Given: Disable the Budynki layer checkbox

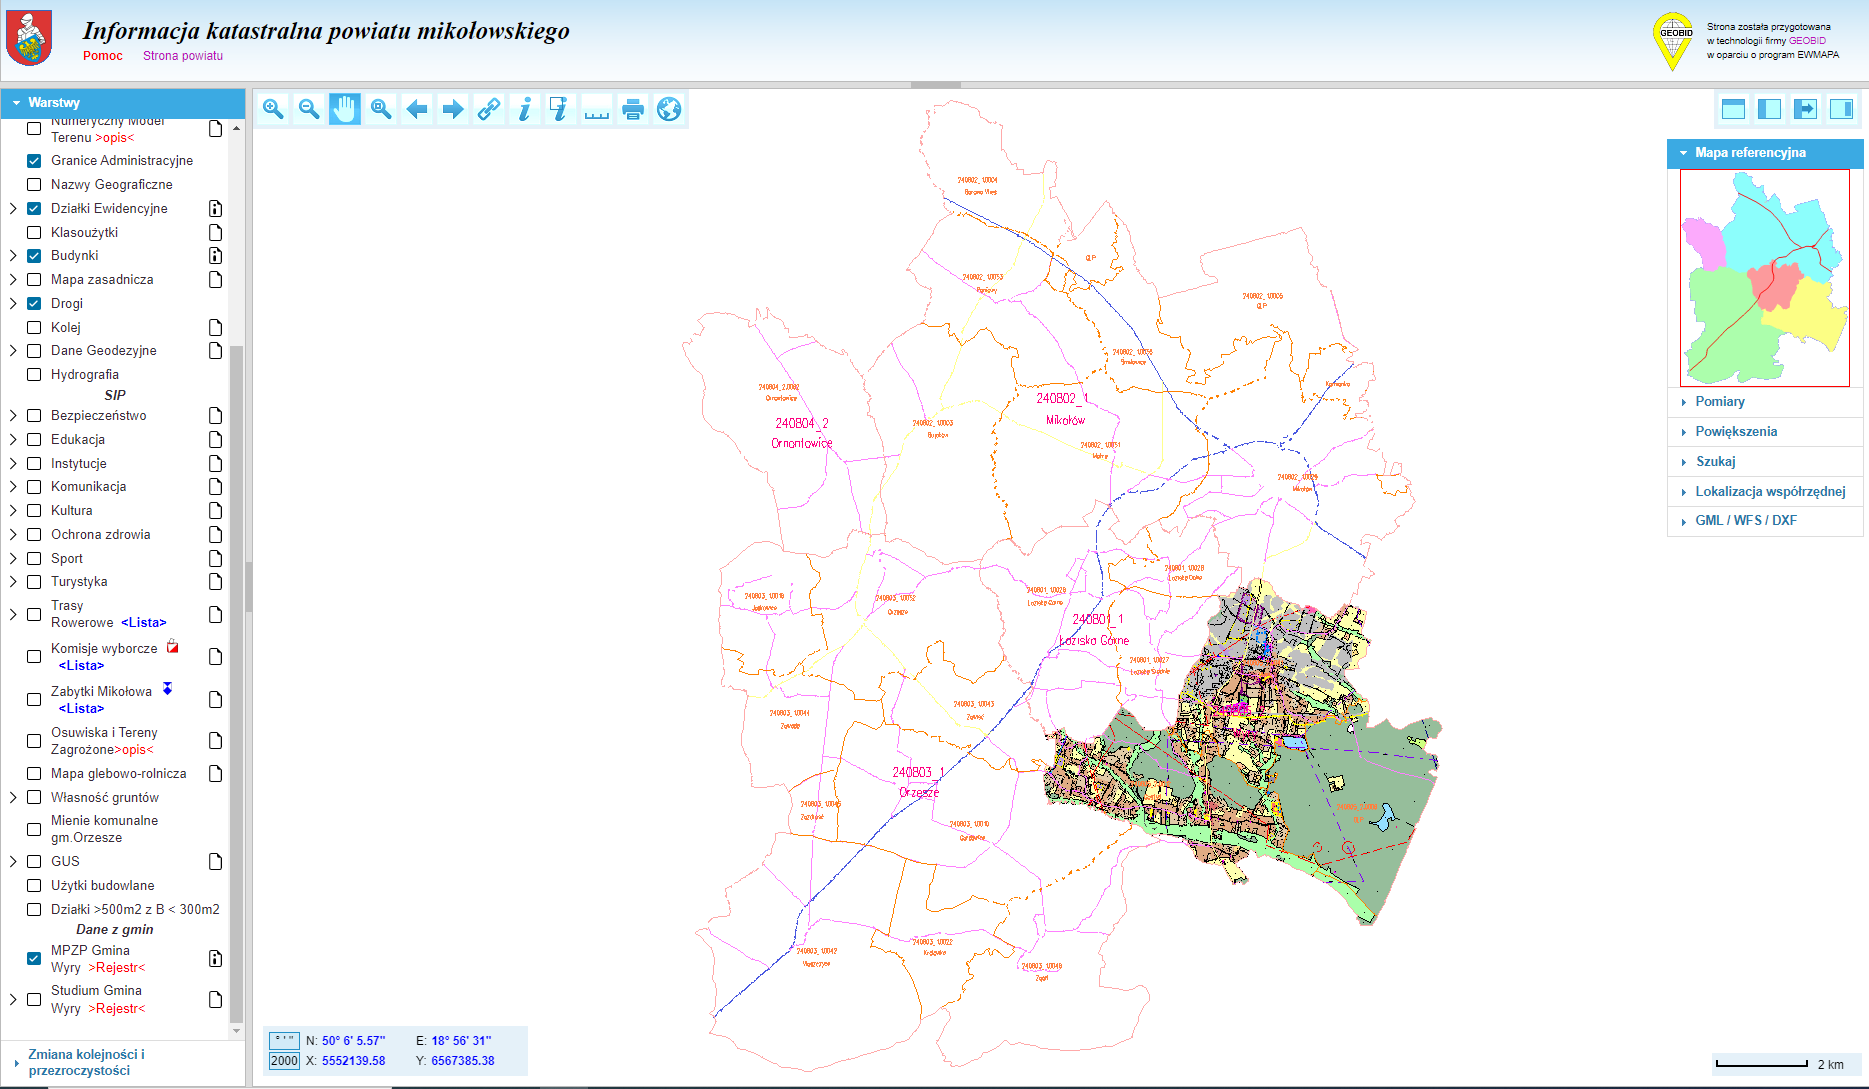Looking at the screenshot, I should [x=34, y=256].
